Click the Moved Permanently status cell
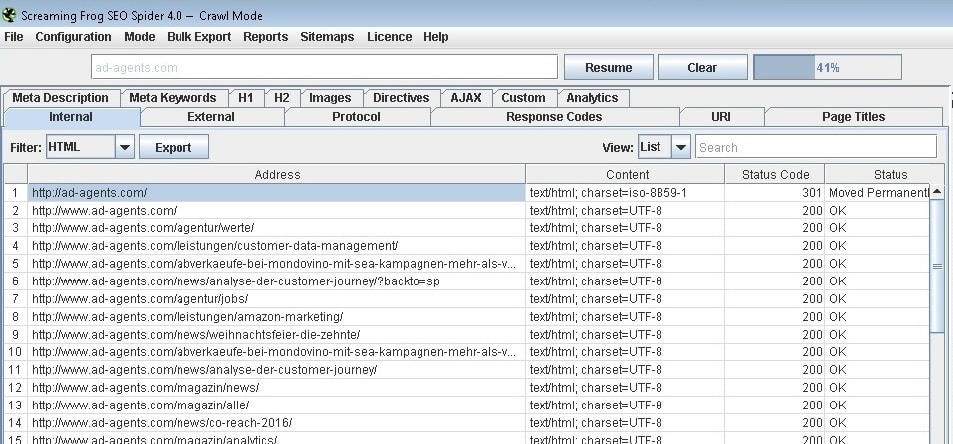Viewport: 953px width, 444px height. pos(877,193)
